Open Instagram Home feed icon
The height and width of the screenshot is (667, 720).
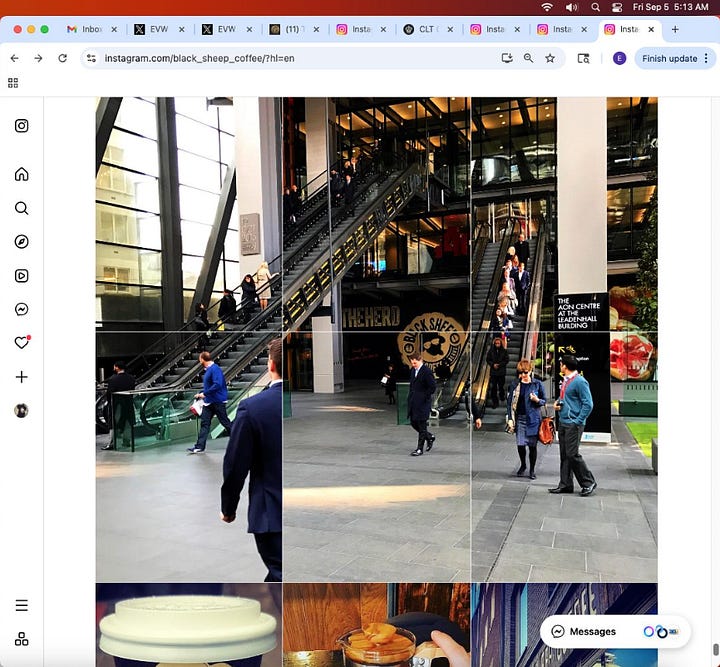point(22,174)
